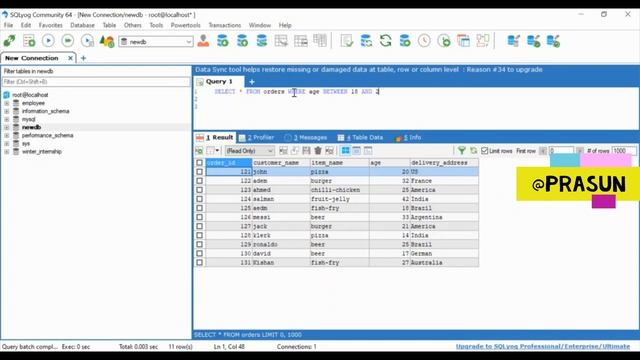Click the query builder grid icon

point(463,41)
